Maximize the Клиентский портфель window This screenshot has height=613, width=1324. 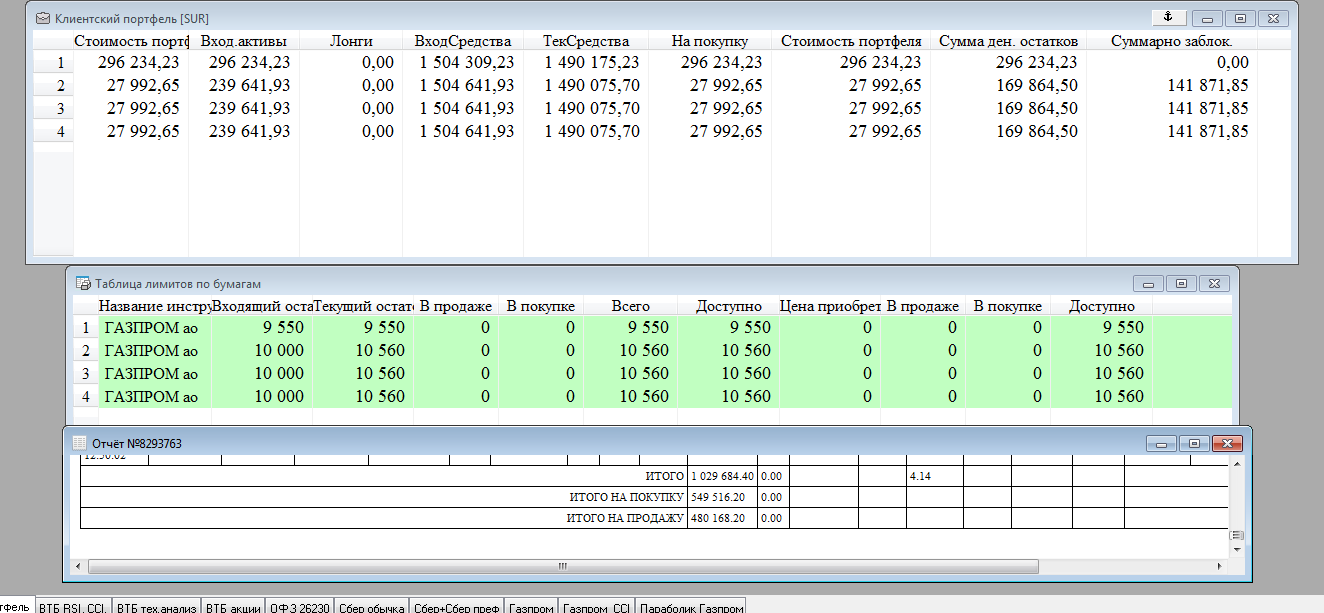[1240, 18]
